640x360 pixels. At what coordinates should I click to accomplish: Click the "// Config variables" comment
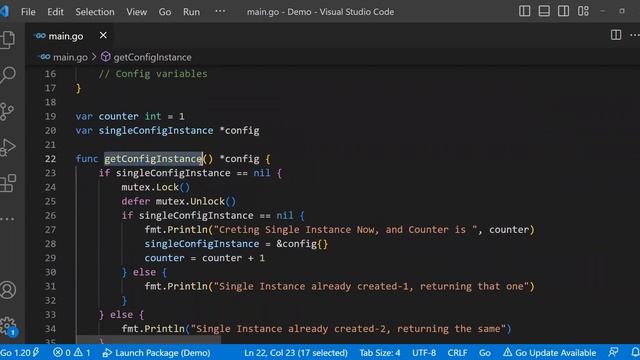[x=153, y=74]
